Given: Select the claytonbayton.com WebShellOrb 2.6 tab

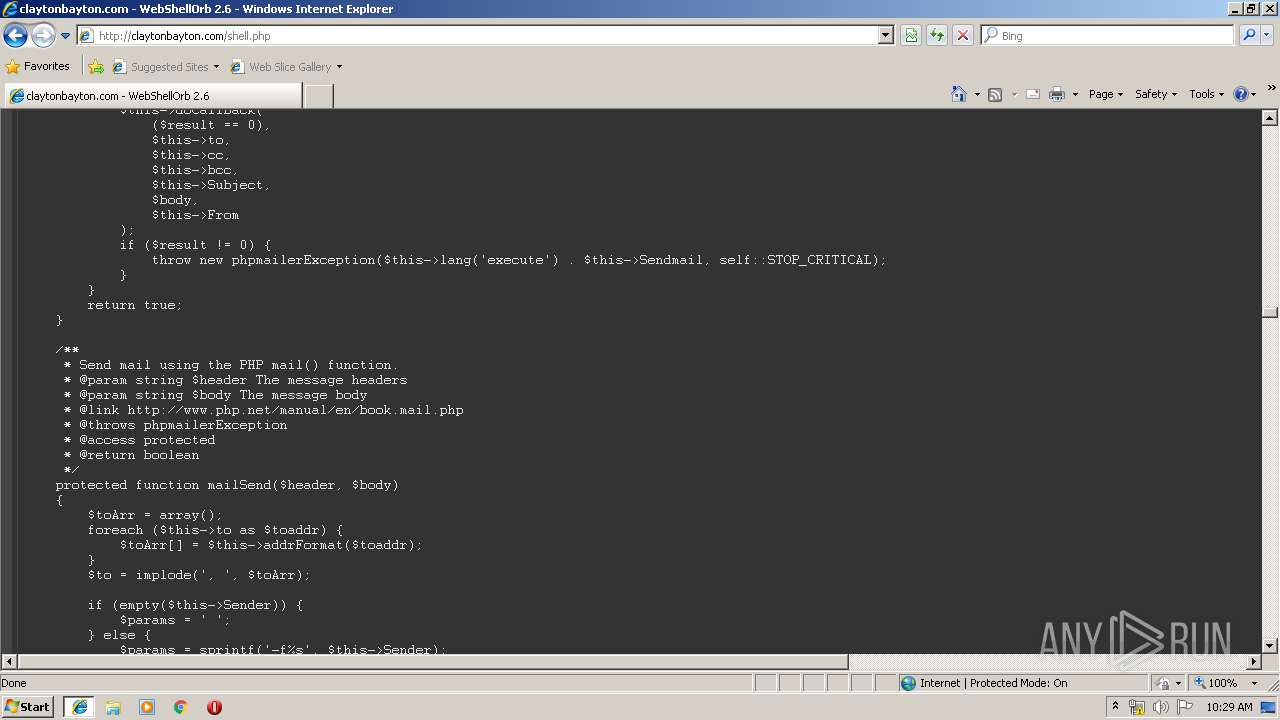Looking at the screenshot, I should coord(152,96).
